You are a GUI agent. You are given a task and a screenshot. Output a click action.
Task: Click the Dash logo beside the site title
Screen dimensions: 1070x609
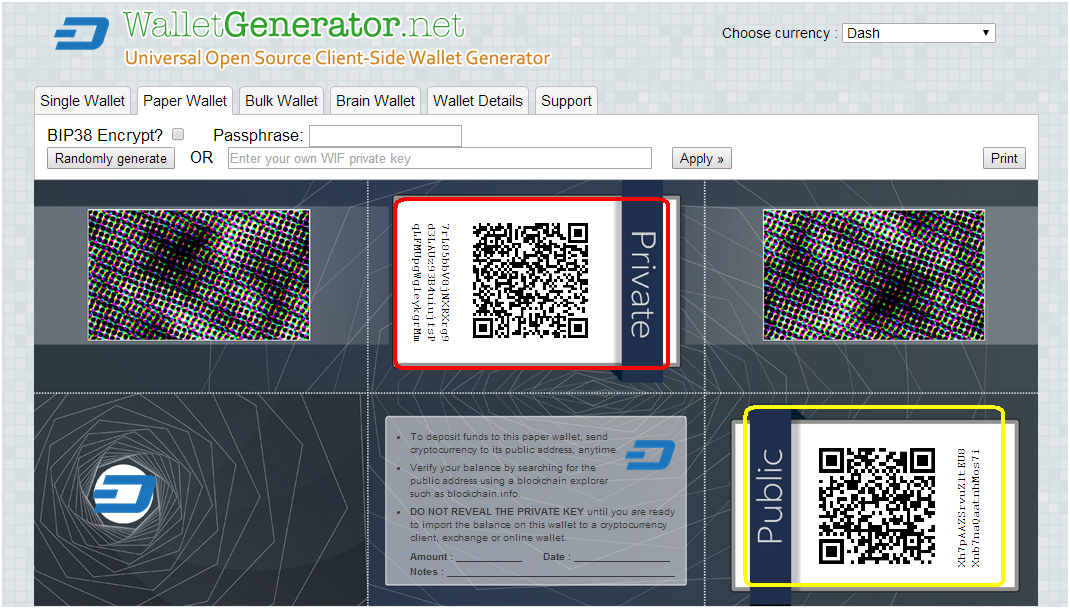pyautogui.click(x=82, y=33)
